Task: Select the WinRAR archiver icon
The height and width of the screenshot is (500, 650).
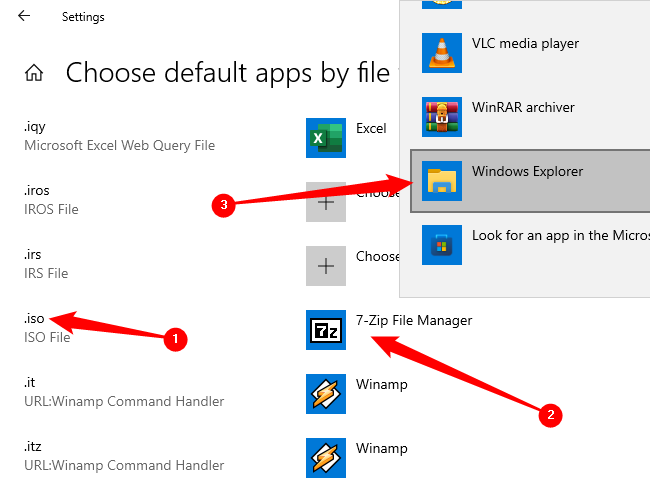Action: (x=441, y=117)
